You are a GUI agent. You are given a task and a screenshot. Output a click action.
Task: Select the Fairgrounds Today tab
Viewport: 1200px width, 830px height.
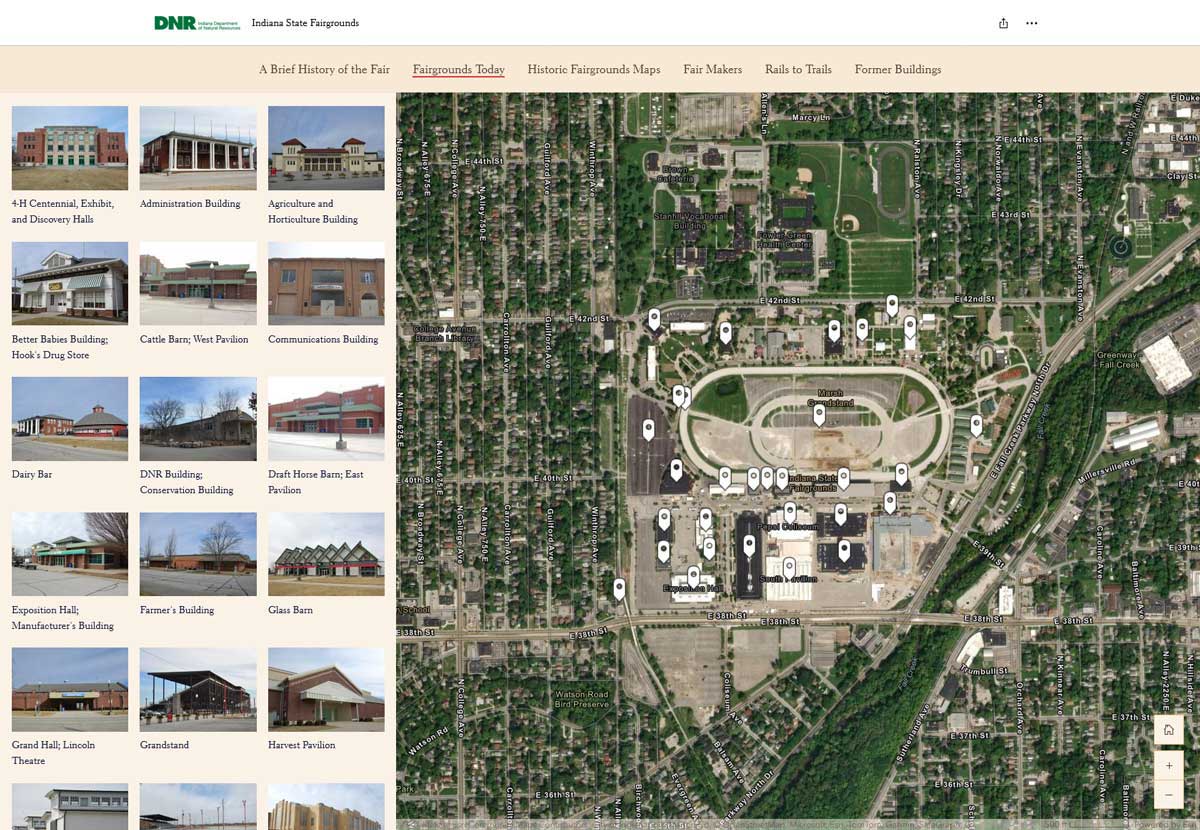click(x=458, y=69)
